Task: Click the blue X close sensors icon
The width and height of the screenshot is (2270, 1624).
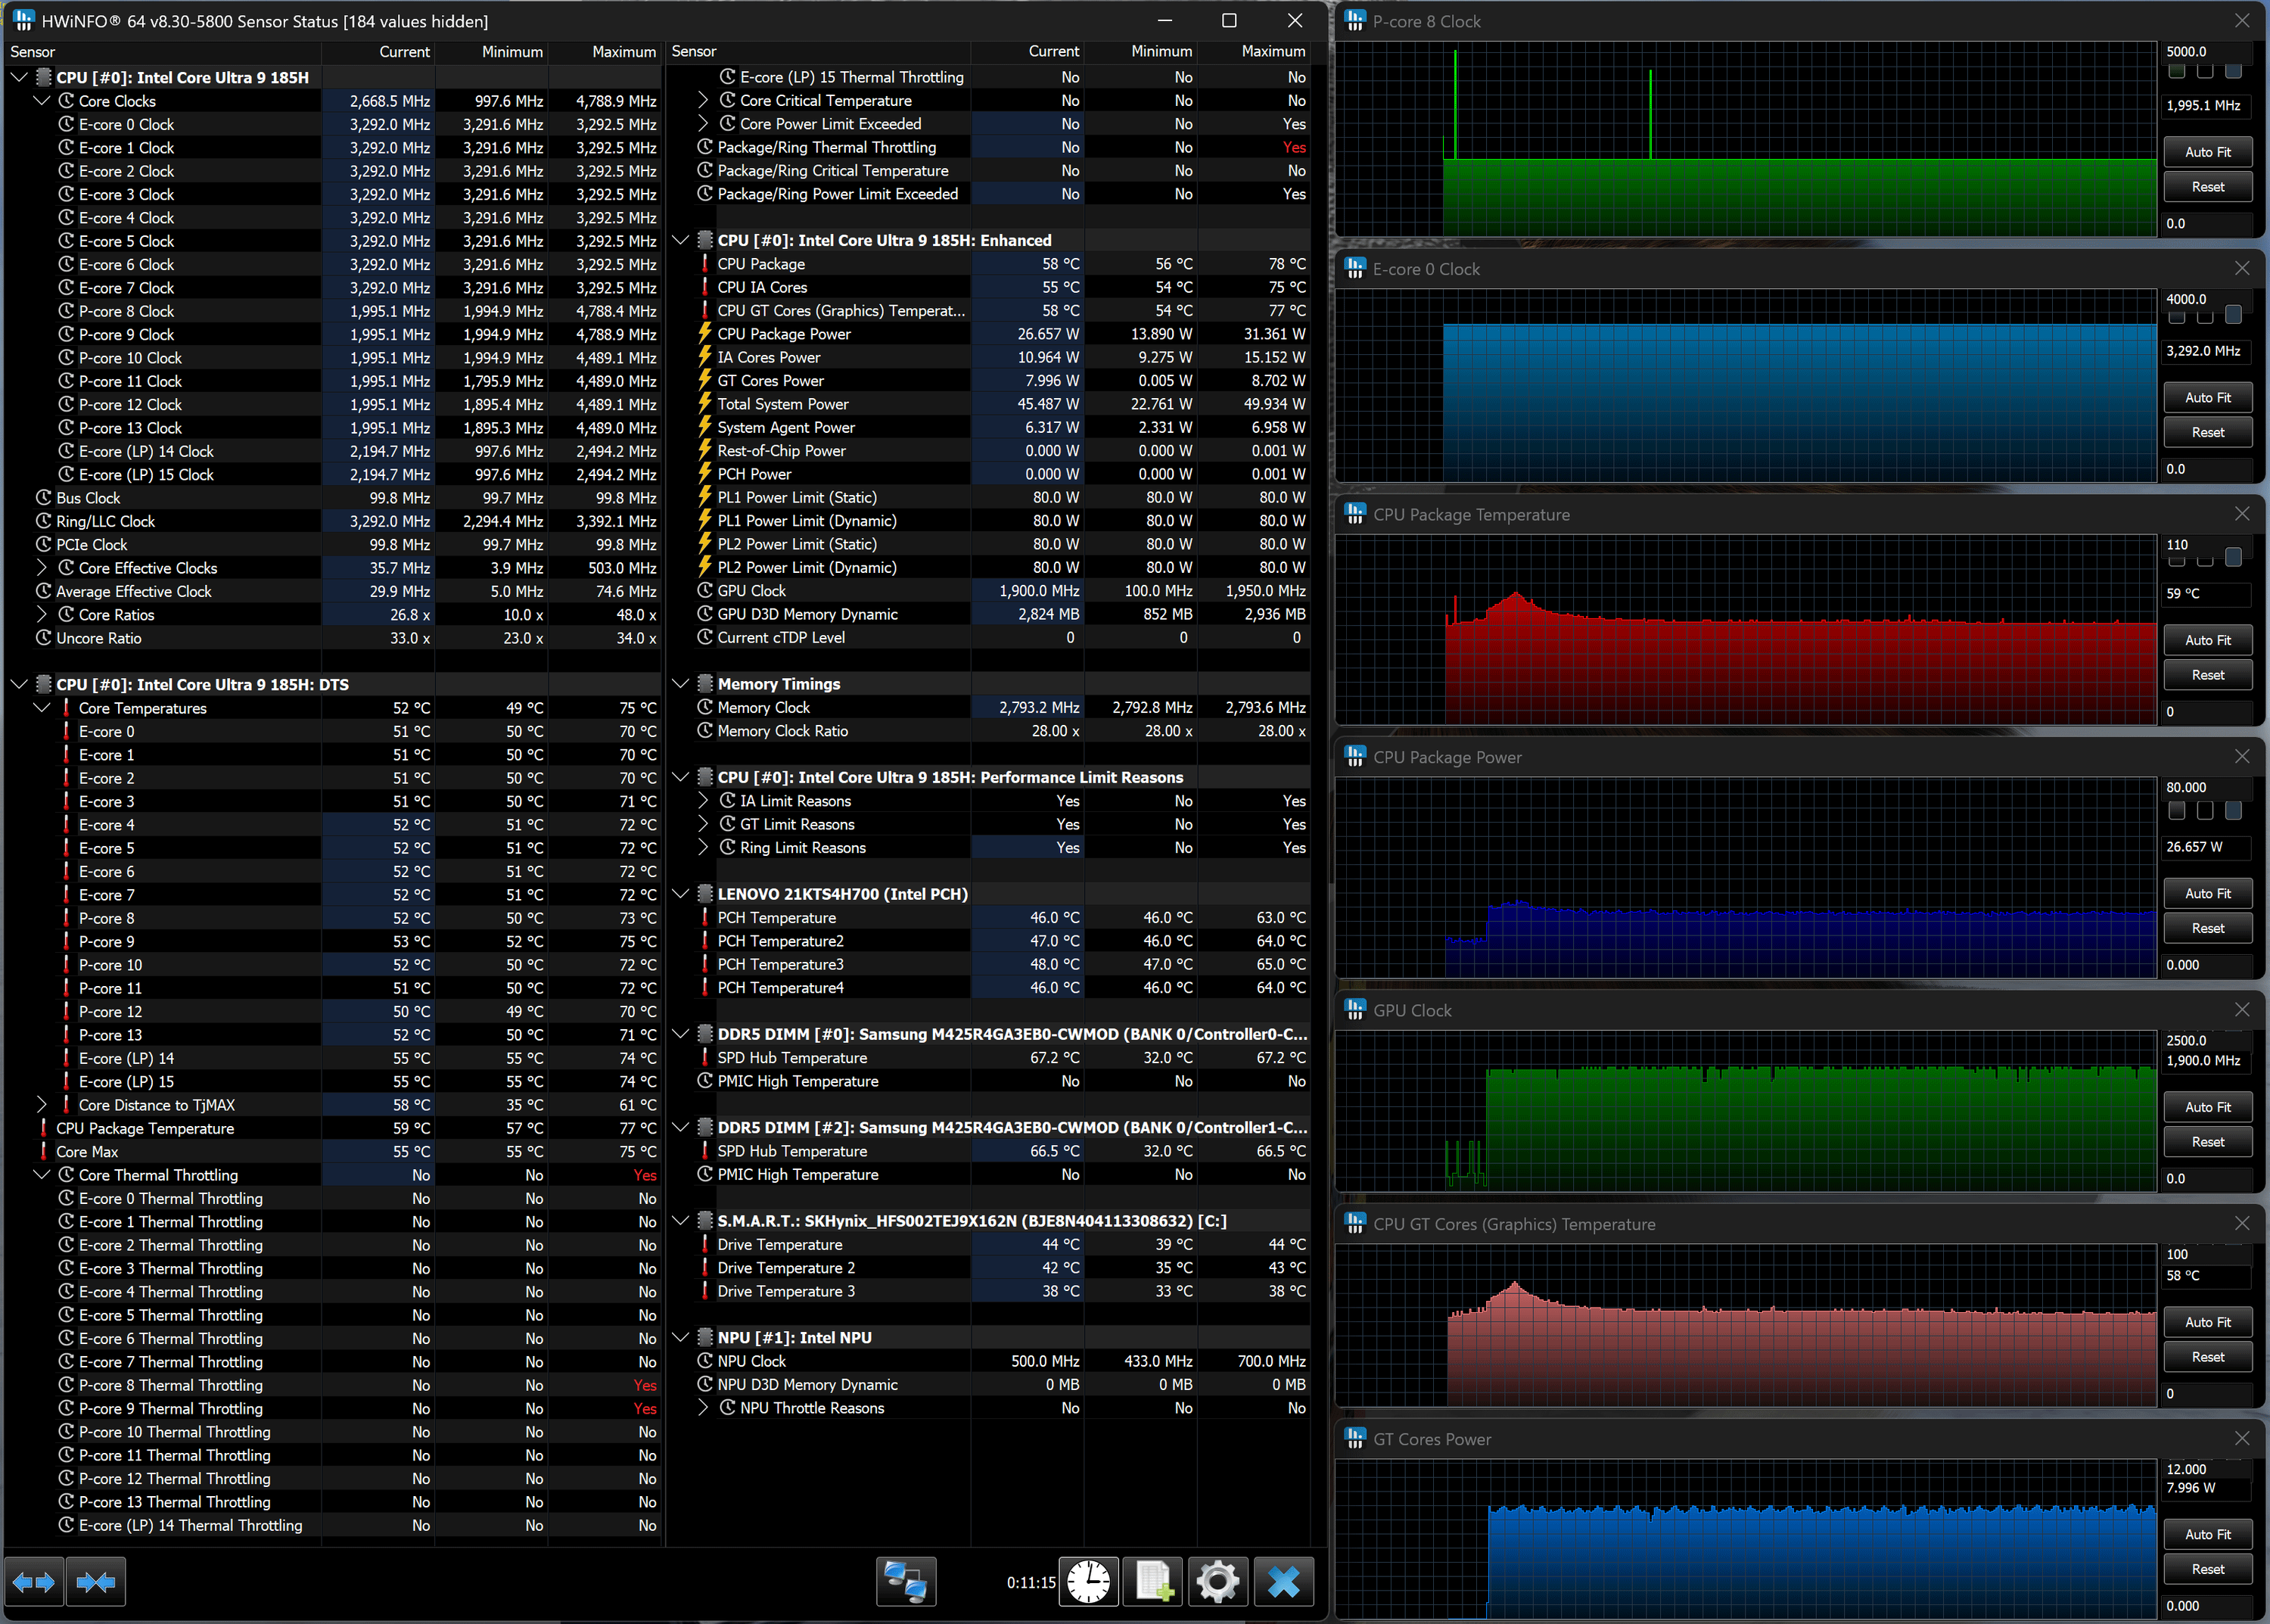Action: (1283, 1582)
